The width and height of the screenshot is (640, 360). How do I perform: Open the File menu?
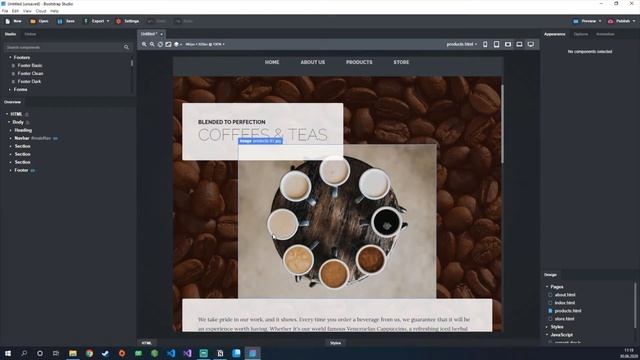(x=5, y=11)
